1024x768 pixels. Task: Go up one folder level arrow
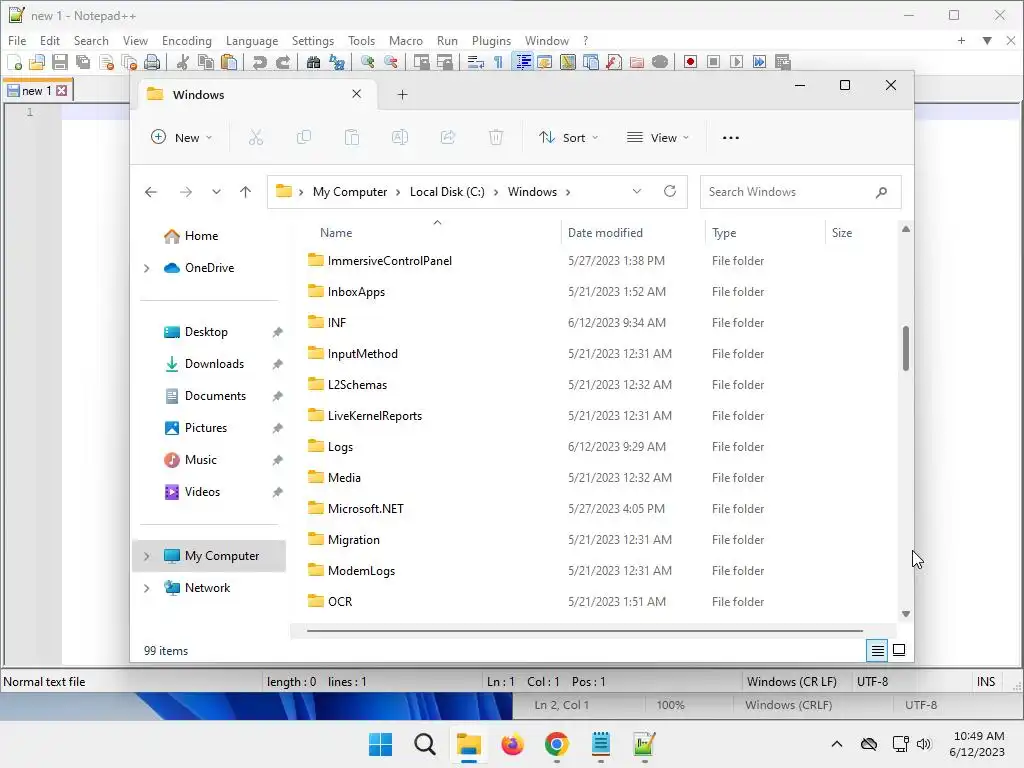(246, 192)
